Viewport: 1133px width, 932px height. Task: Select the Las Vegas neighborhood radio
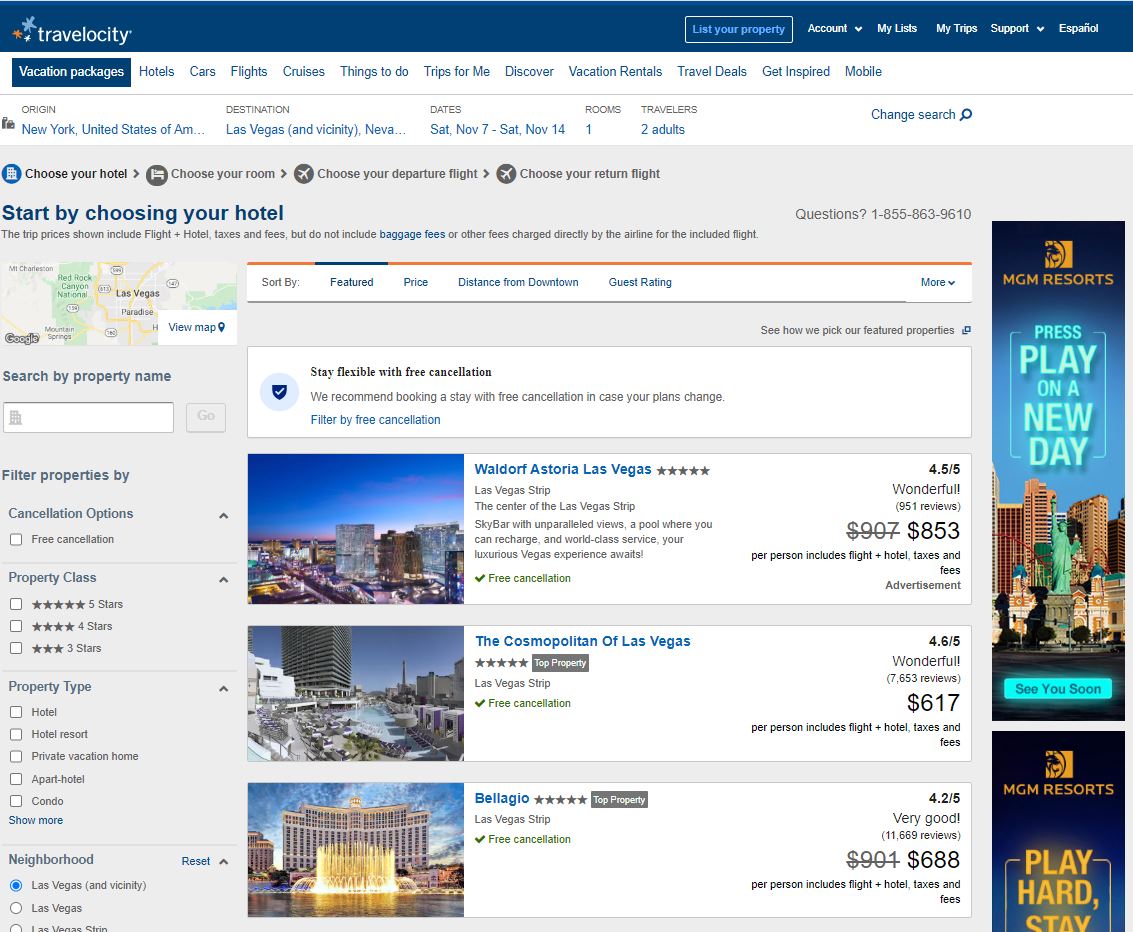[16, 908]
